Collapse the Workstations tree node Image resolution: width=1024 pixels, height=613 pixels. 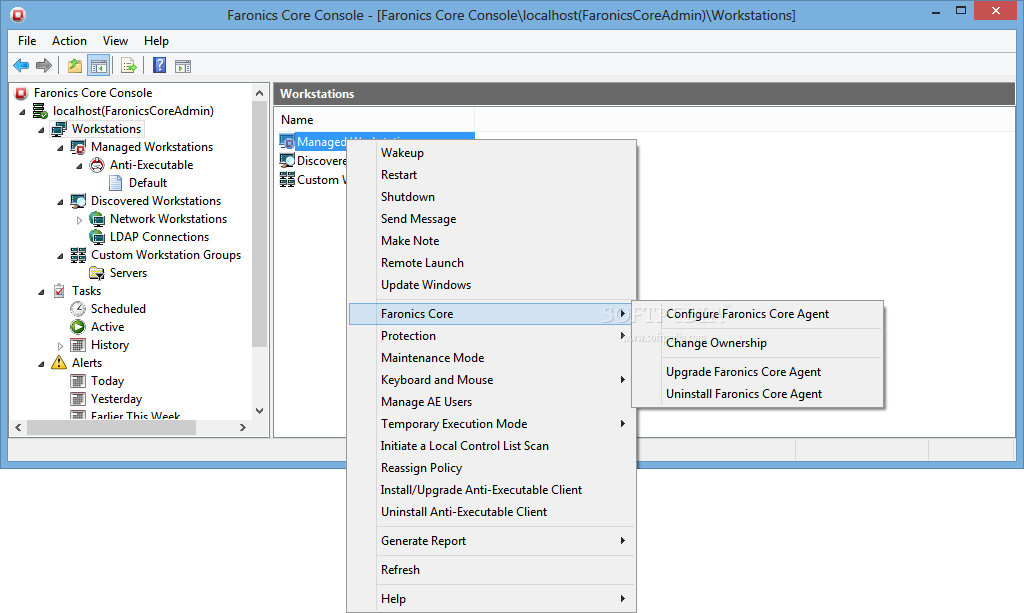41,130
